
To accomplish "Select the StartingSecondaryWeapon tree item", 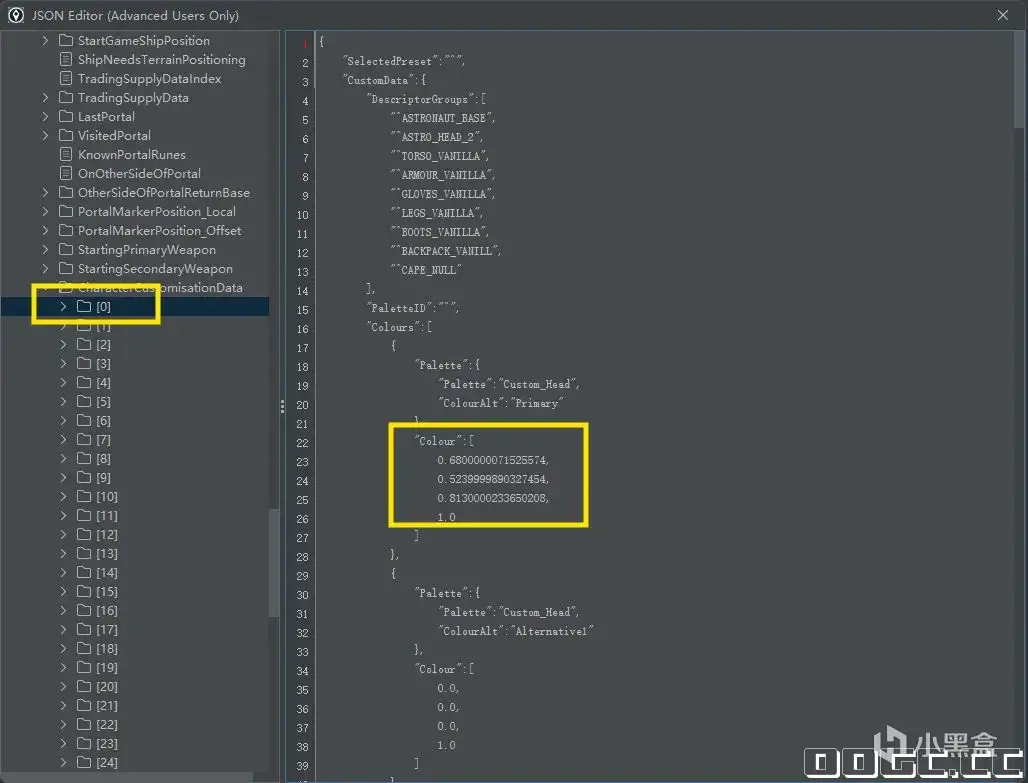I will 155,269.
